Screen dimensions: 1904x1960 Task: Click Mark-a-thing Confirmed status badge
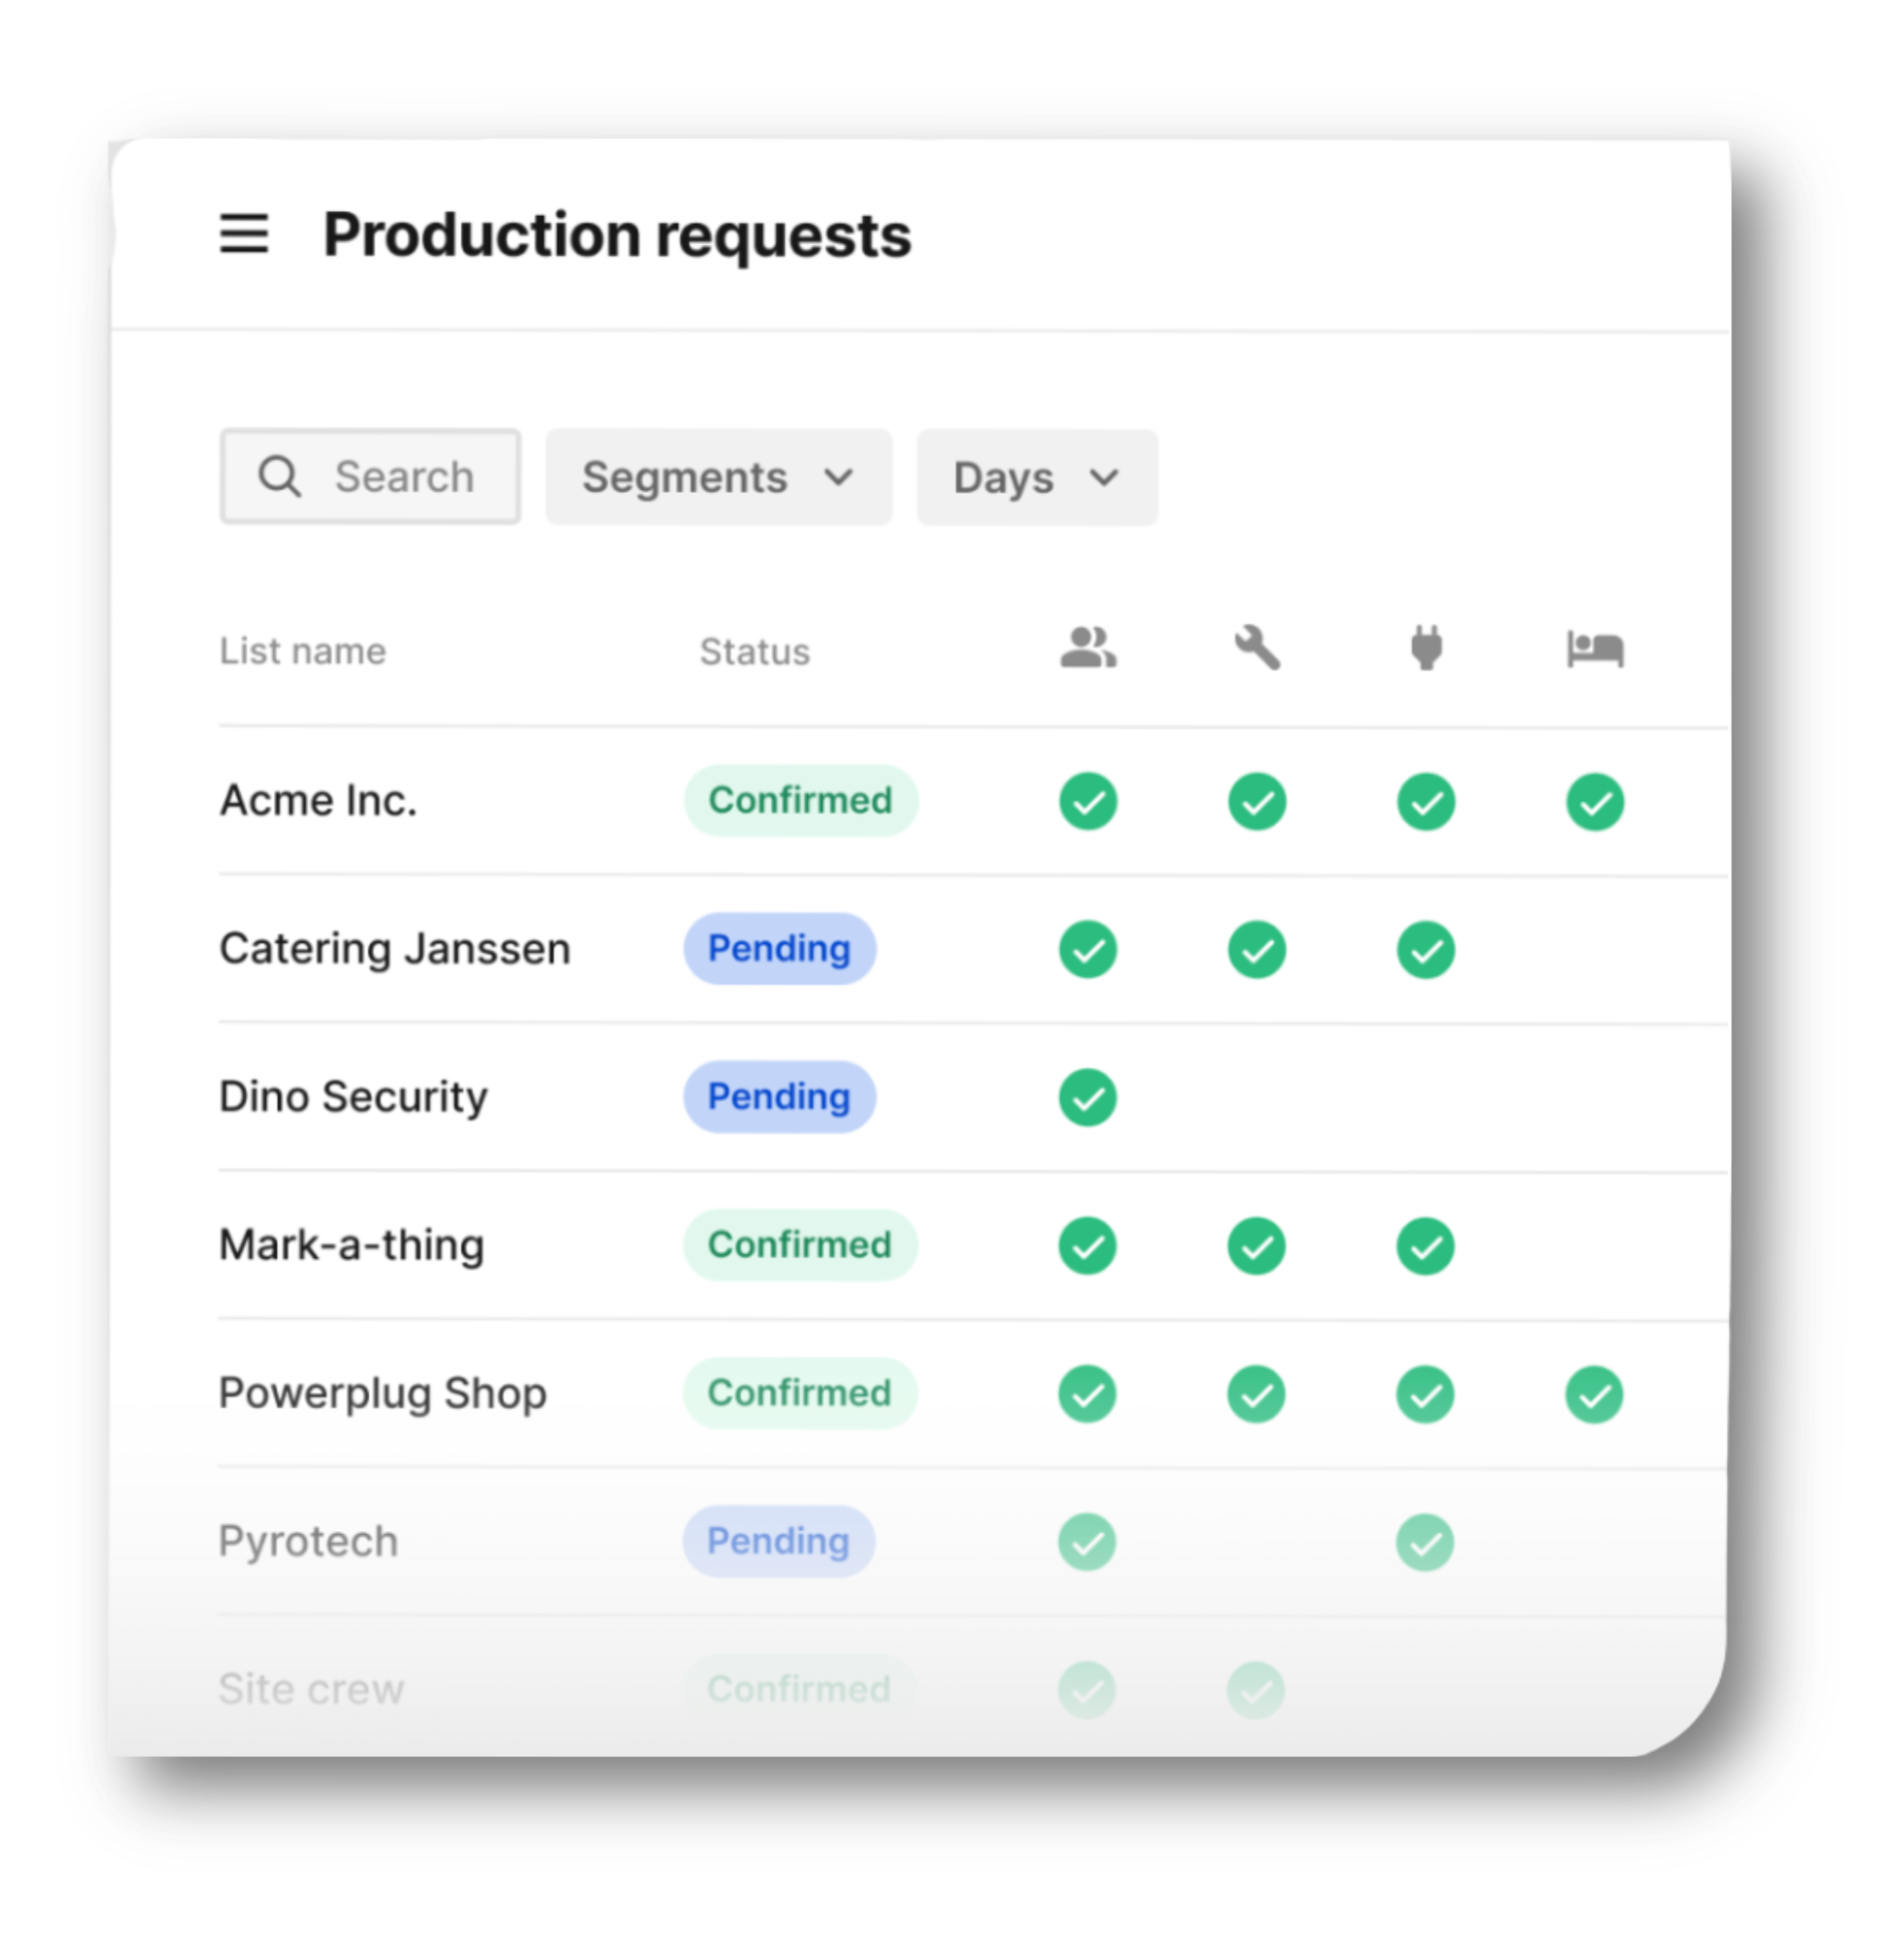coord(799,1245)
